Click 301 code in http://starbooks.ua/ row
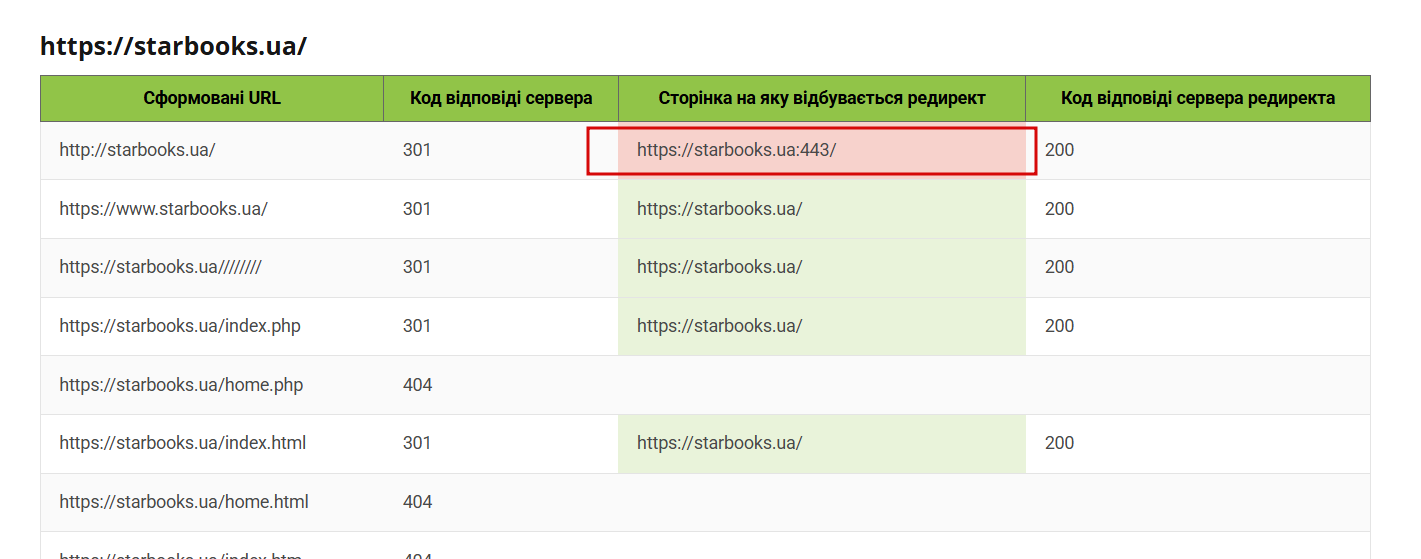The width and height of the screenshot is (1421, 559). 417,150
